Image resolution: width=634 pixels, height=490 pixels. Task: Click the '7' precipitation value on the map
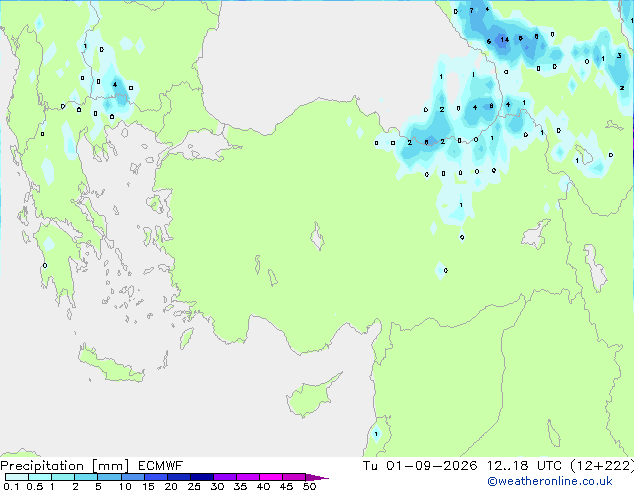tap(471, 11)
